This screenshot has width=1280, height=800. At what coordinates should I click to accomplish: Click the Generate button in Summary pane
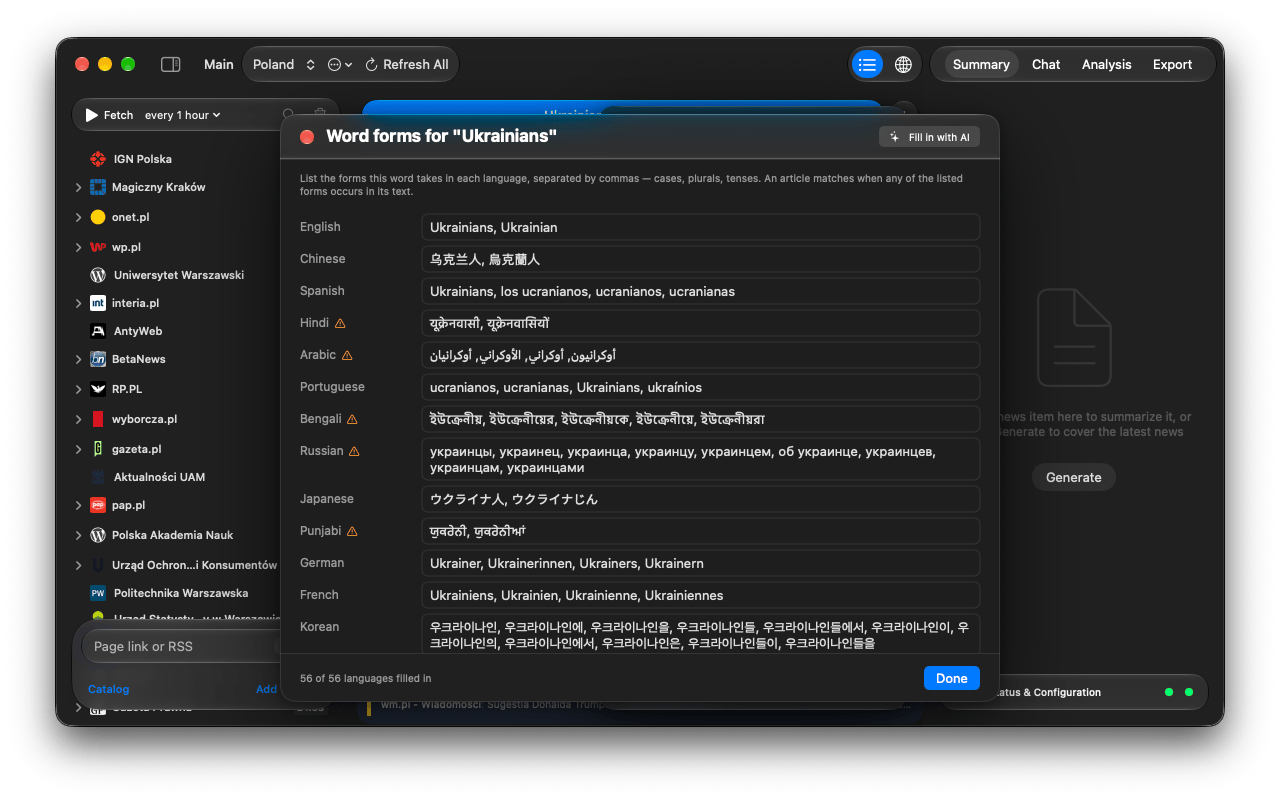point(1073,477)
